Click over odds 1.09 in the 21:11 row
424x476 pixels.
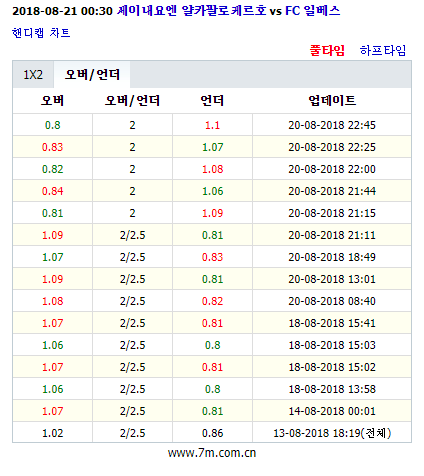pos(52,235)
